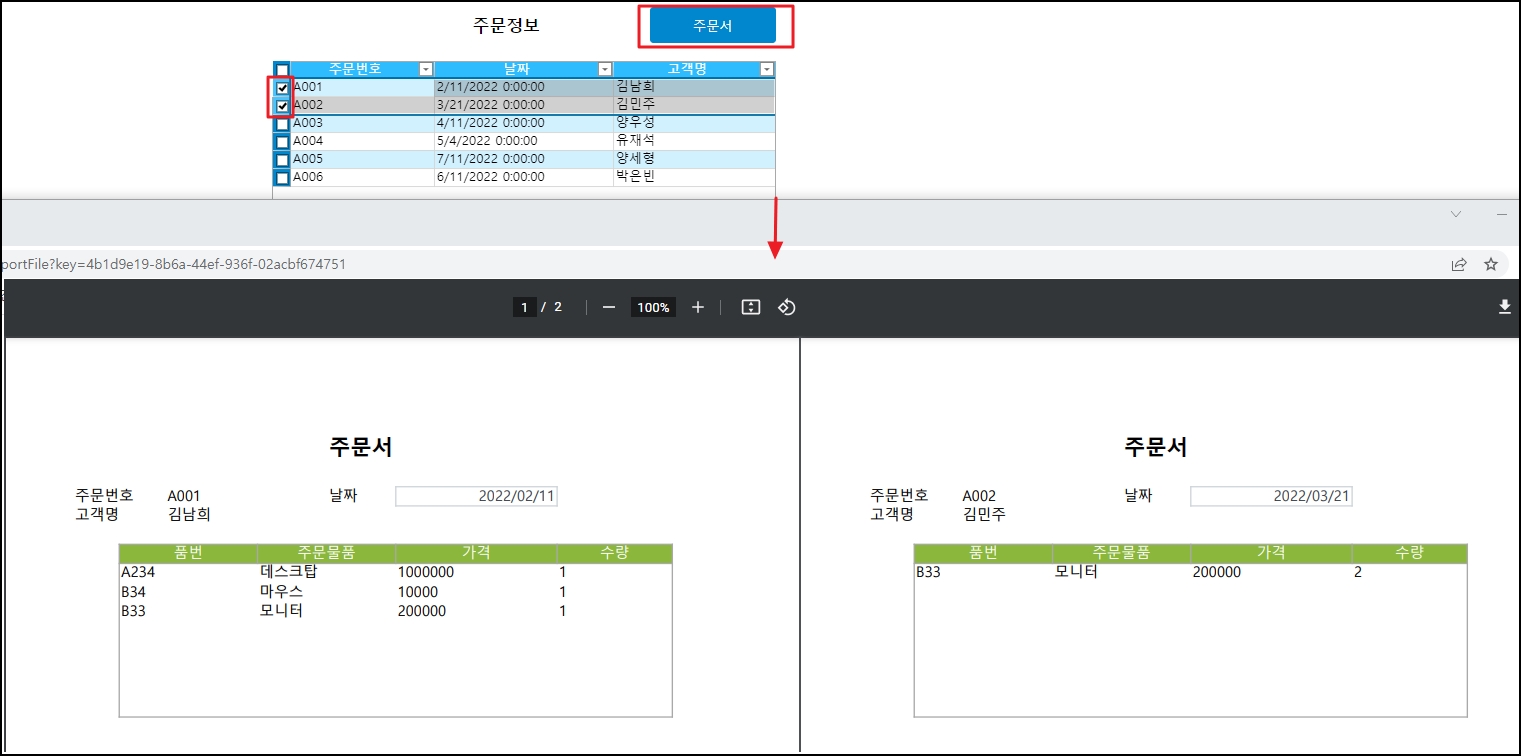
Task: Check the checkbox for order A003
Action: tap(282, 124)
